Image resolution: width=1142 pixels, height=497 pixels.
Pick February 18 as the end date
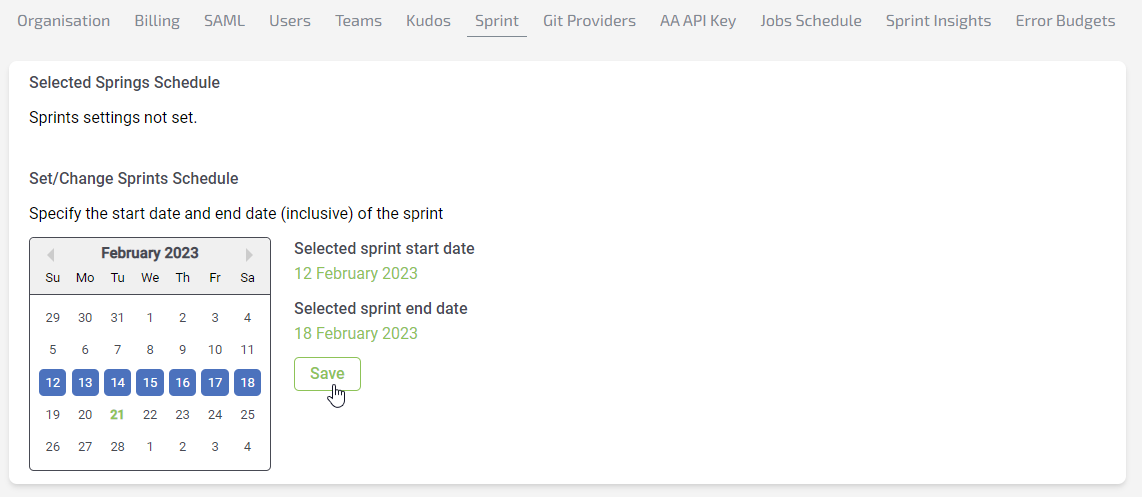point(247,382)
